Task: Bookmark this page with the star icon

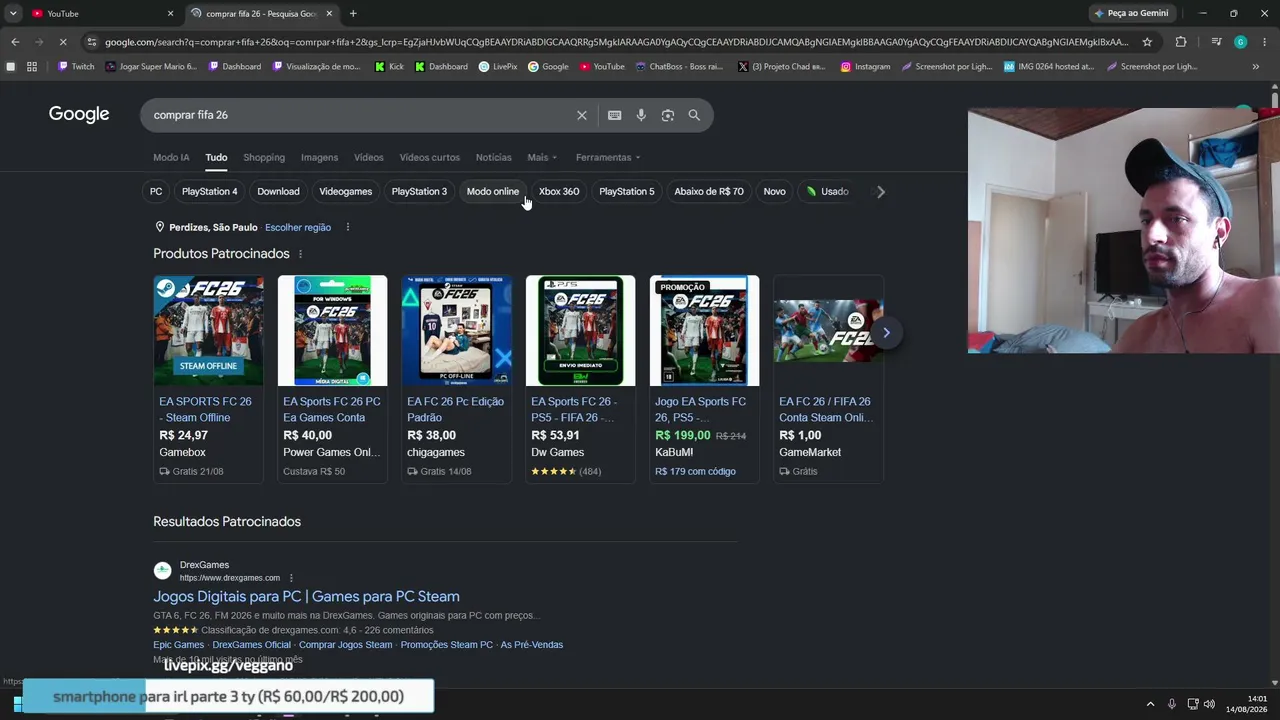Action: [x=1147, y=42]
